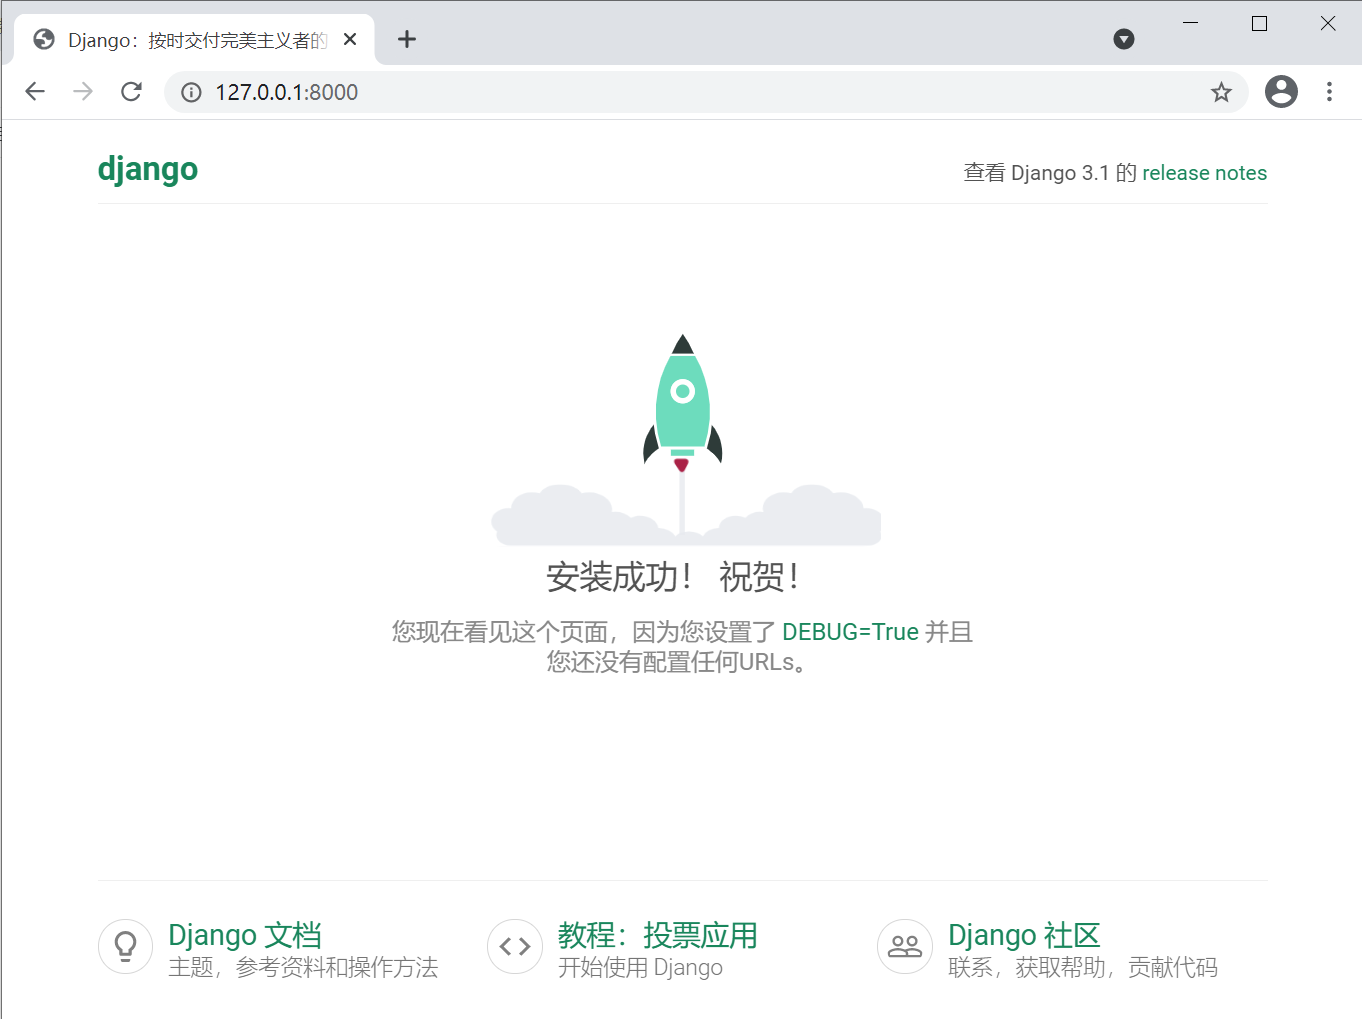View site information icon in address bar
The height and width of the screenshot is (1019, 1362).
(191, 92)
